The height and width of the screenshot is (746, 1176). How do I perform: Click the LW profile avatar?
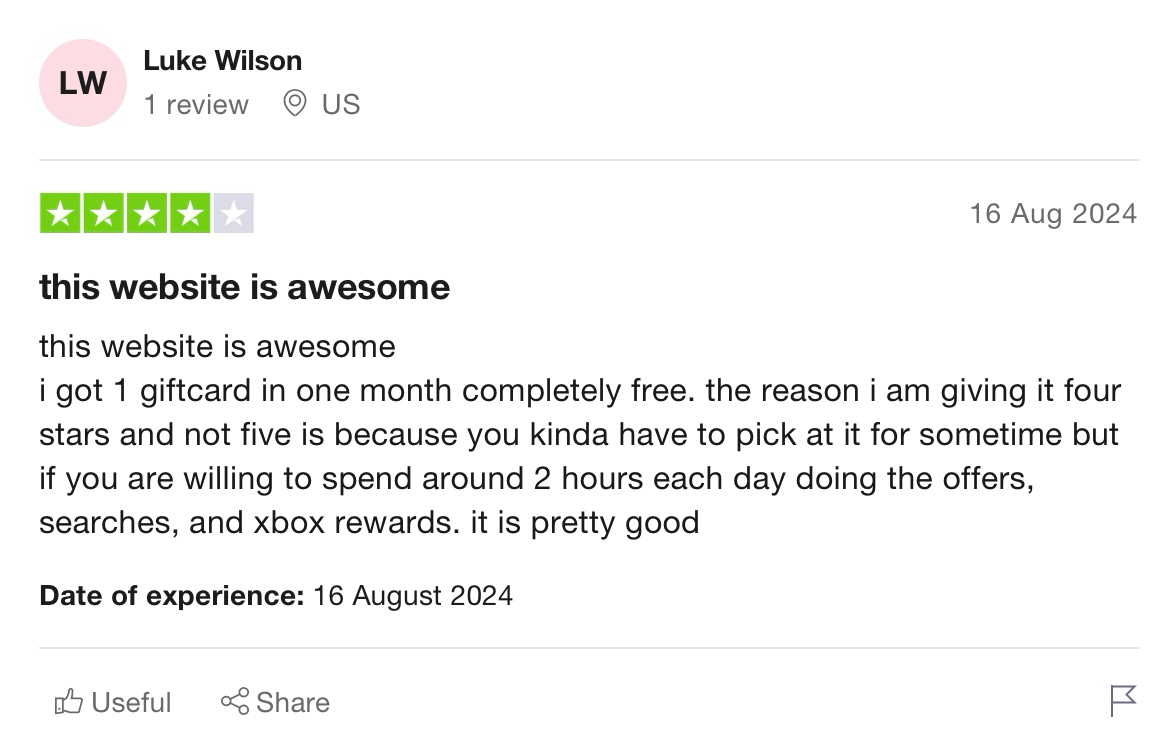pos(82,83)
